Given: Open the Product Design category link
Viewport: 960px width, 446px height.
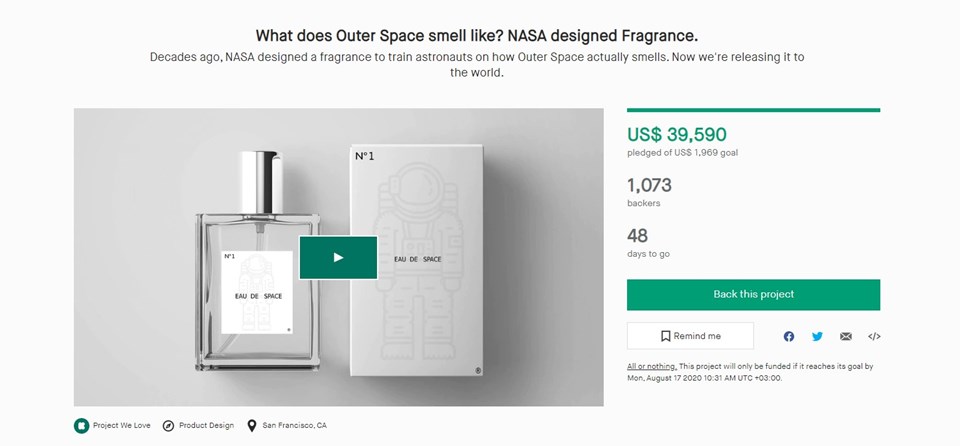Looking at the screenshot, I should (x=206, y=425).
